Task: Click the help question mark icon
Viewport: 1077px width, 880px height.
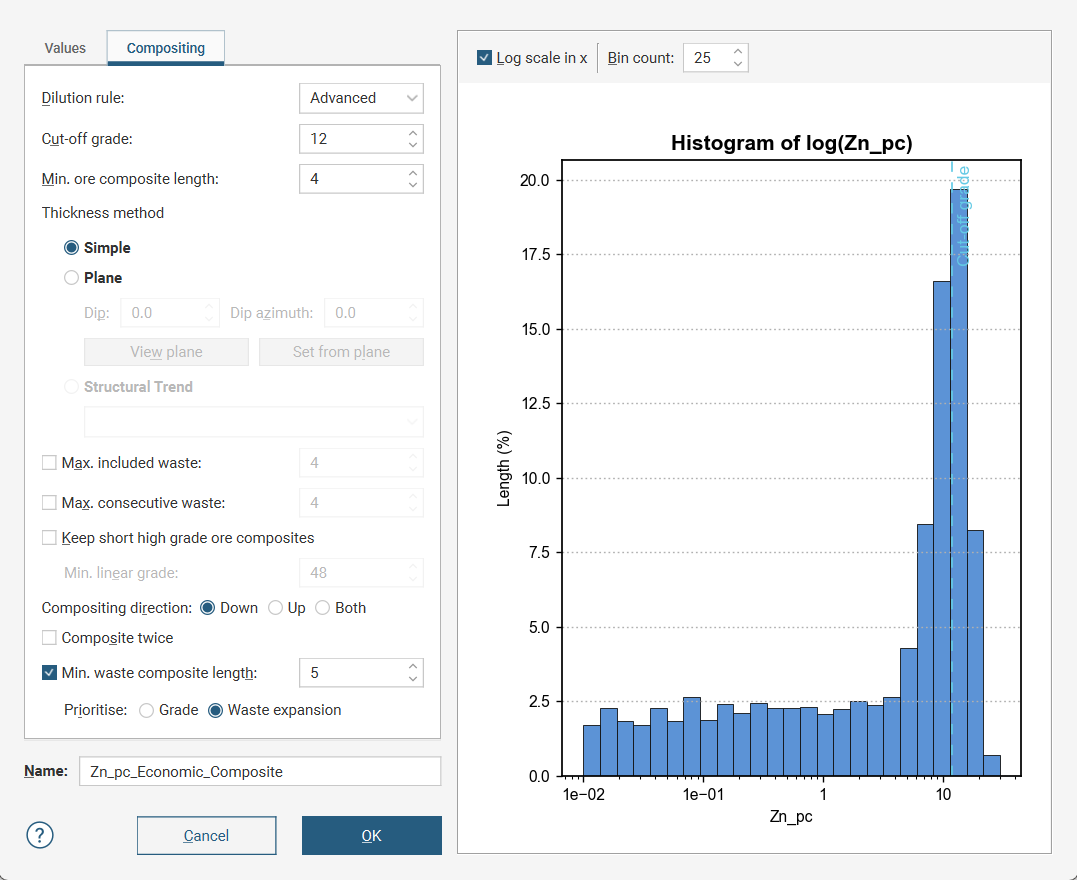Action: (42, 835)
